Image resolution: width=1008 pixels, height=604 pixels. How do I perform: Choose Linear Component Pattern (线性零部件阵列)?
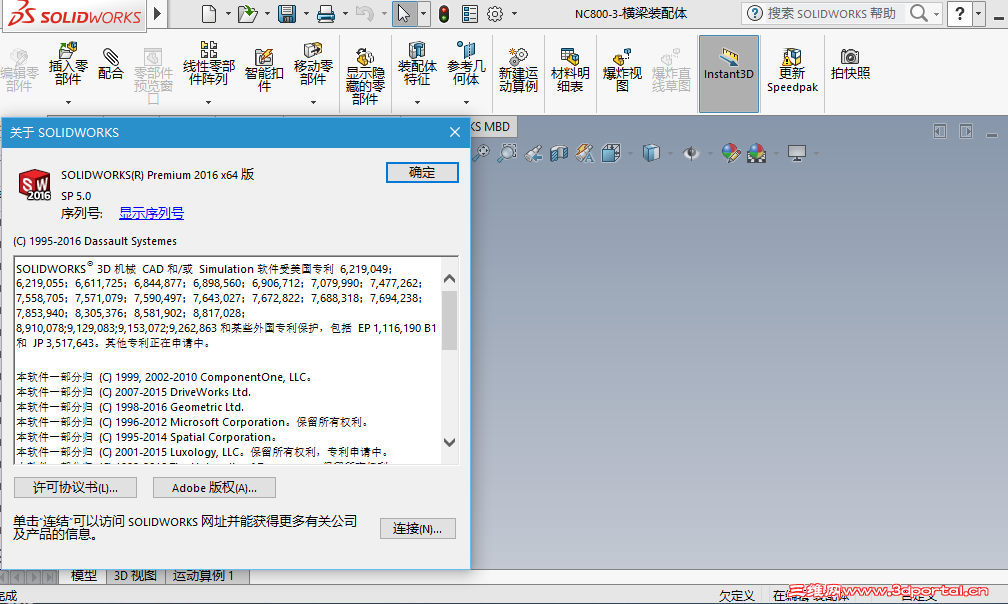pos(209,64)
